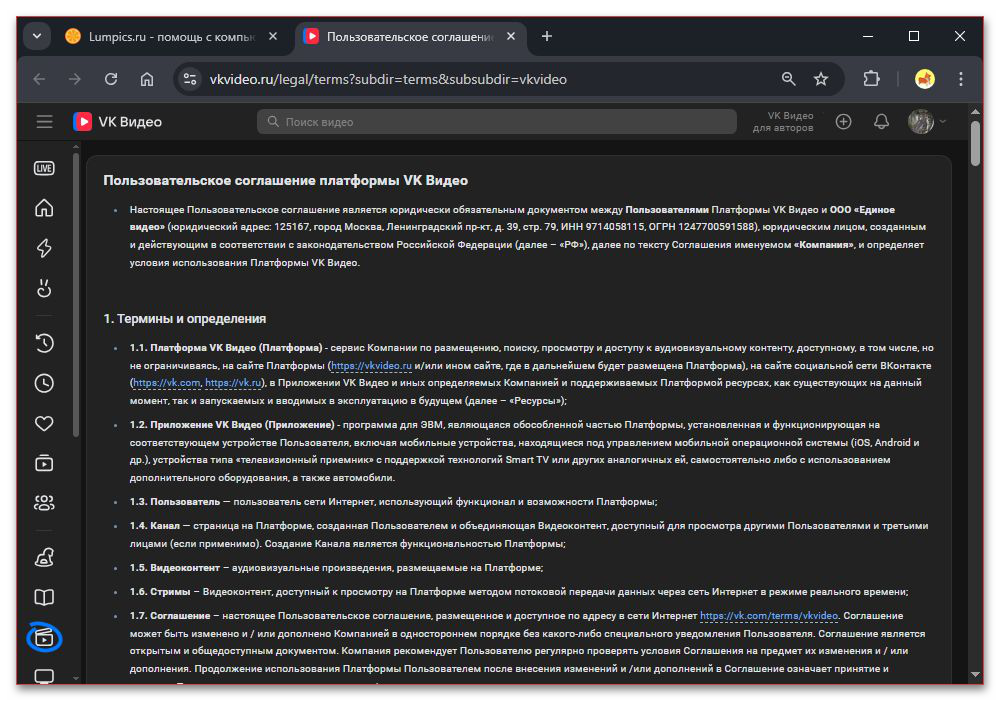1000x701 pixels.
Task: Click the zoom magnifier in address bar
Action: click(789, 79)
